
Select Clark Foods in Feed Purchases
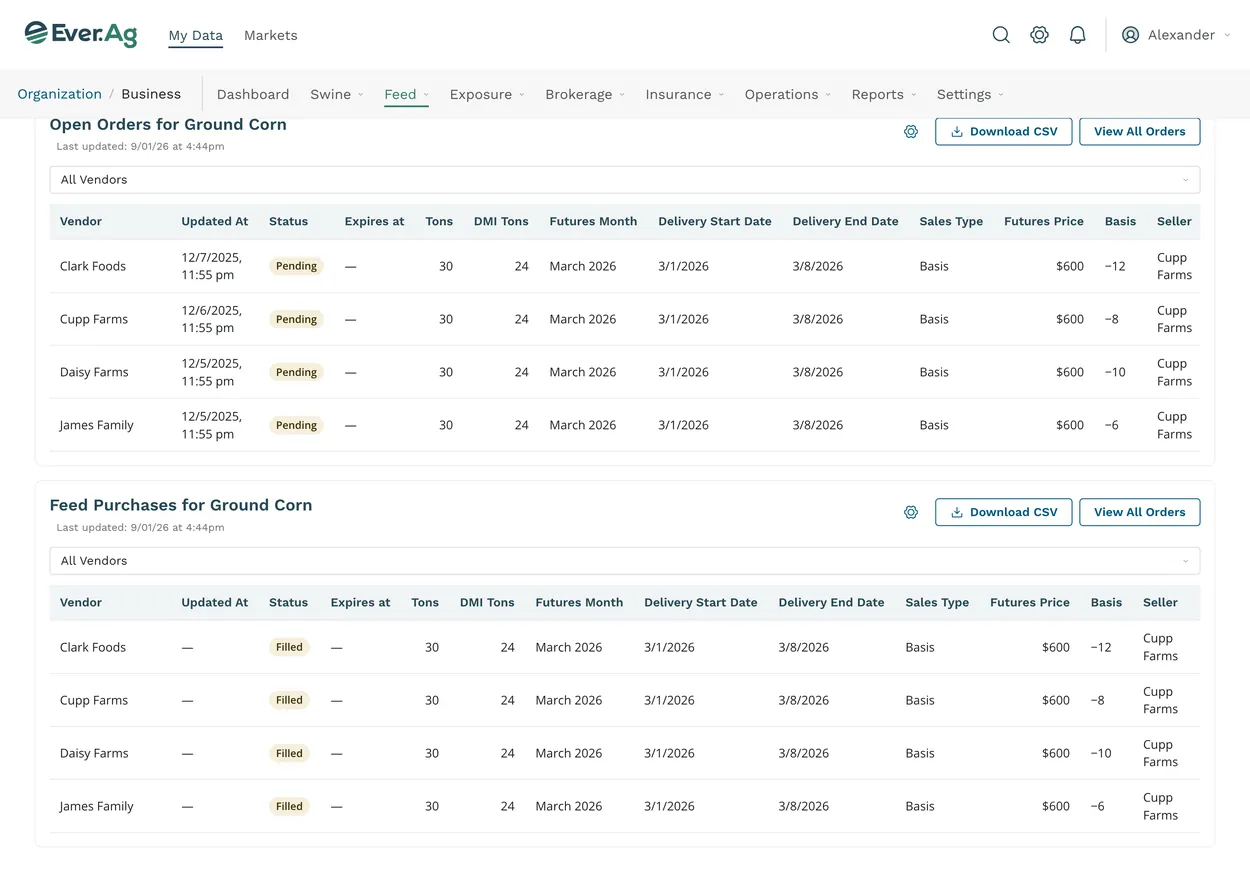pos(93,647)
